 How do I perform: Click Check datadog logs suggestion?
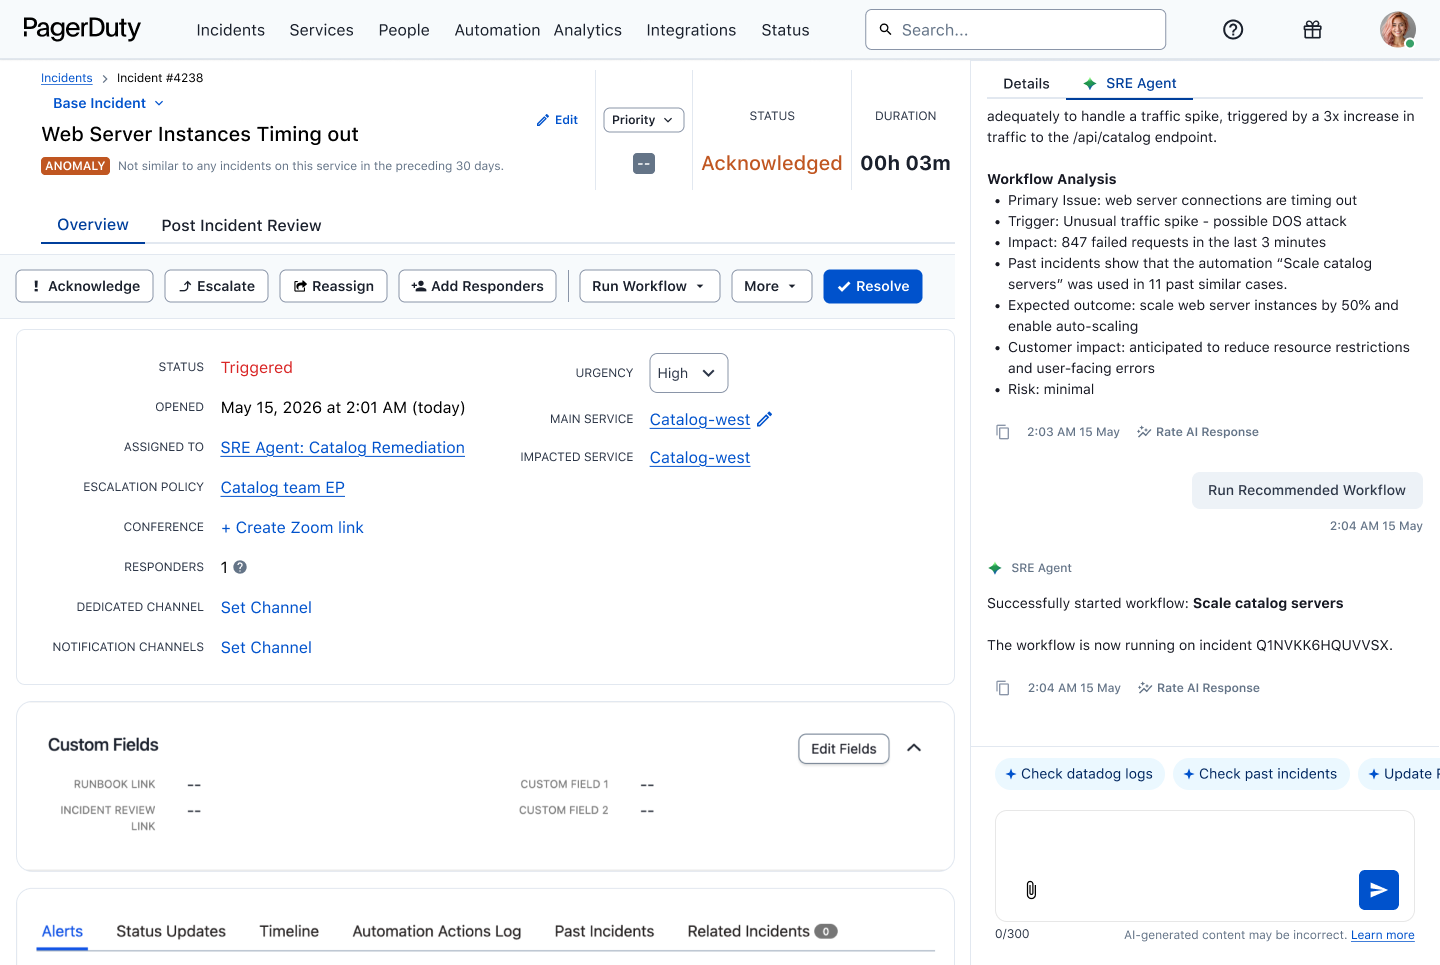pyautogui.click(x=1079, y=774)
